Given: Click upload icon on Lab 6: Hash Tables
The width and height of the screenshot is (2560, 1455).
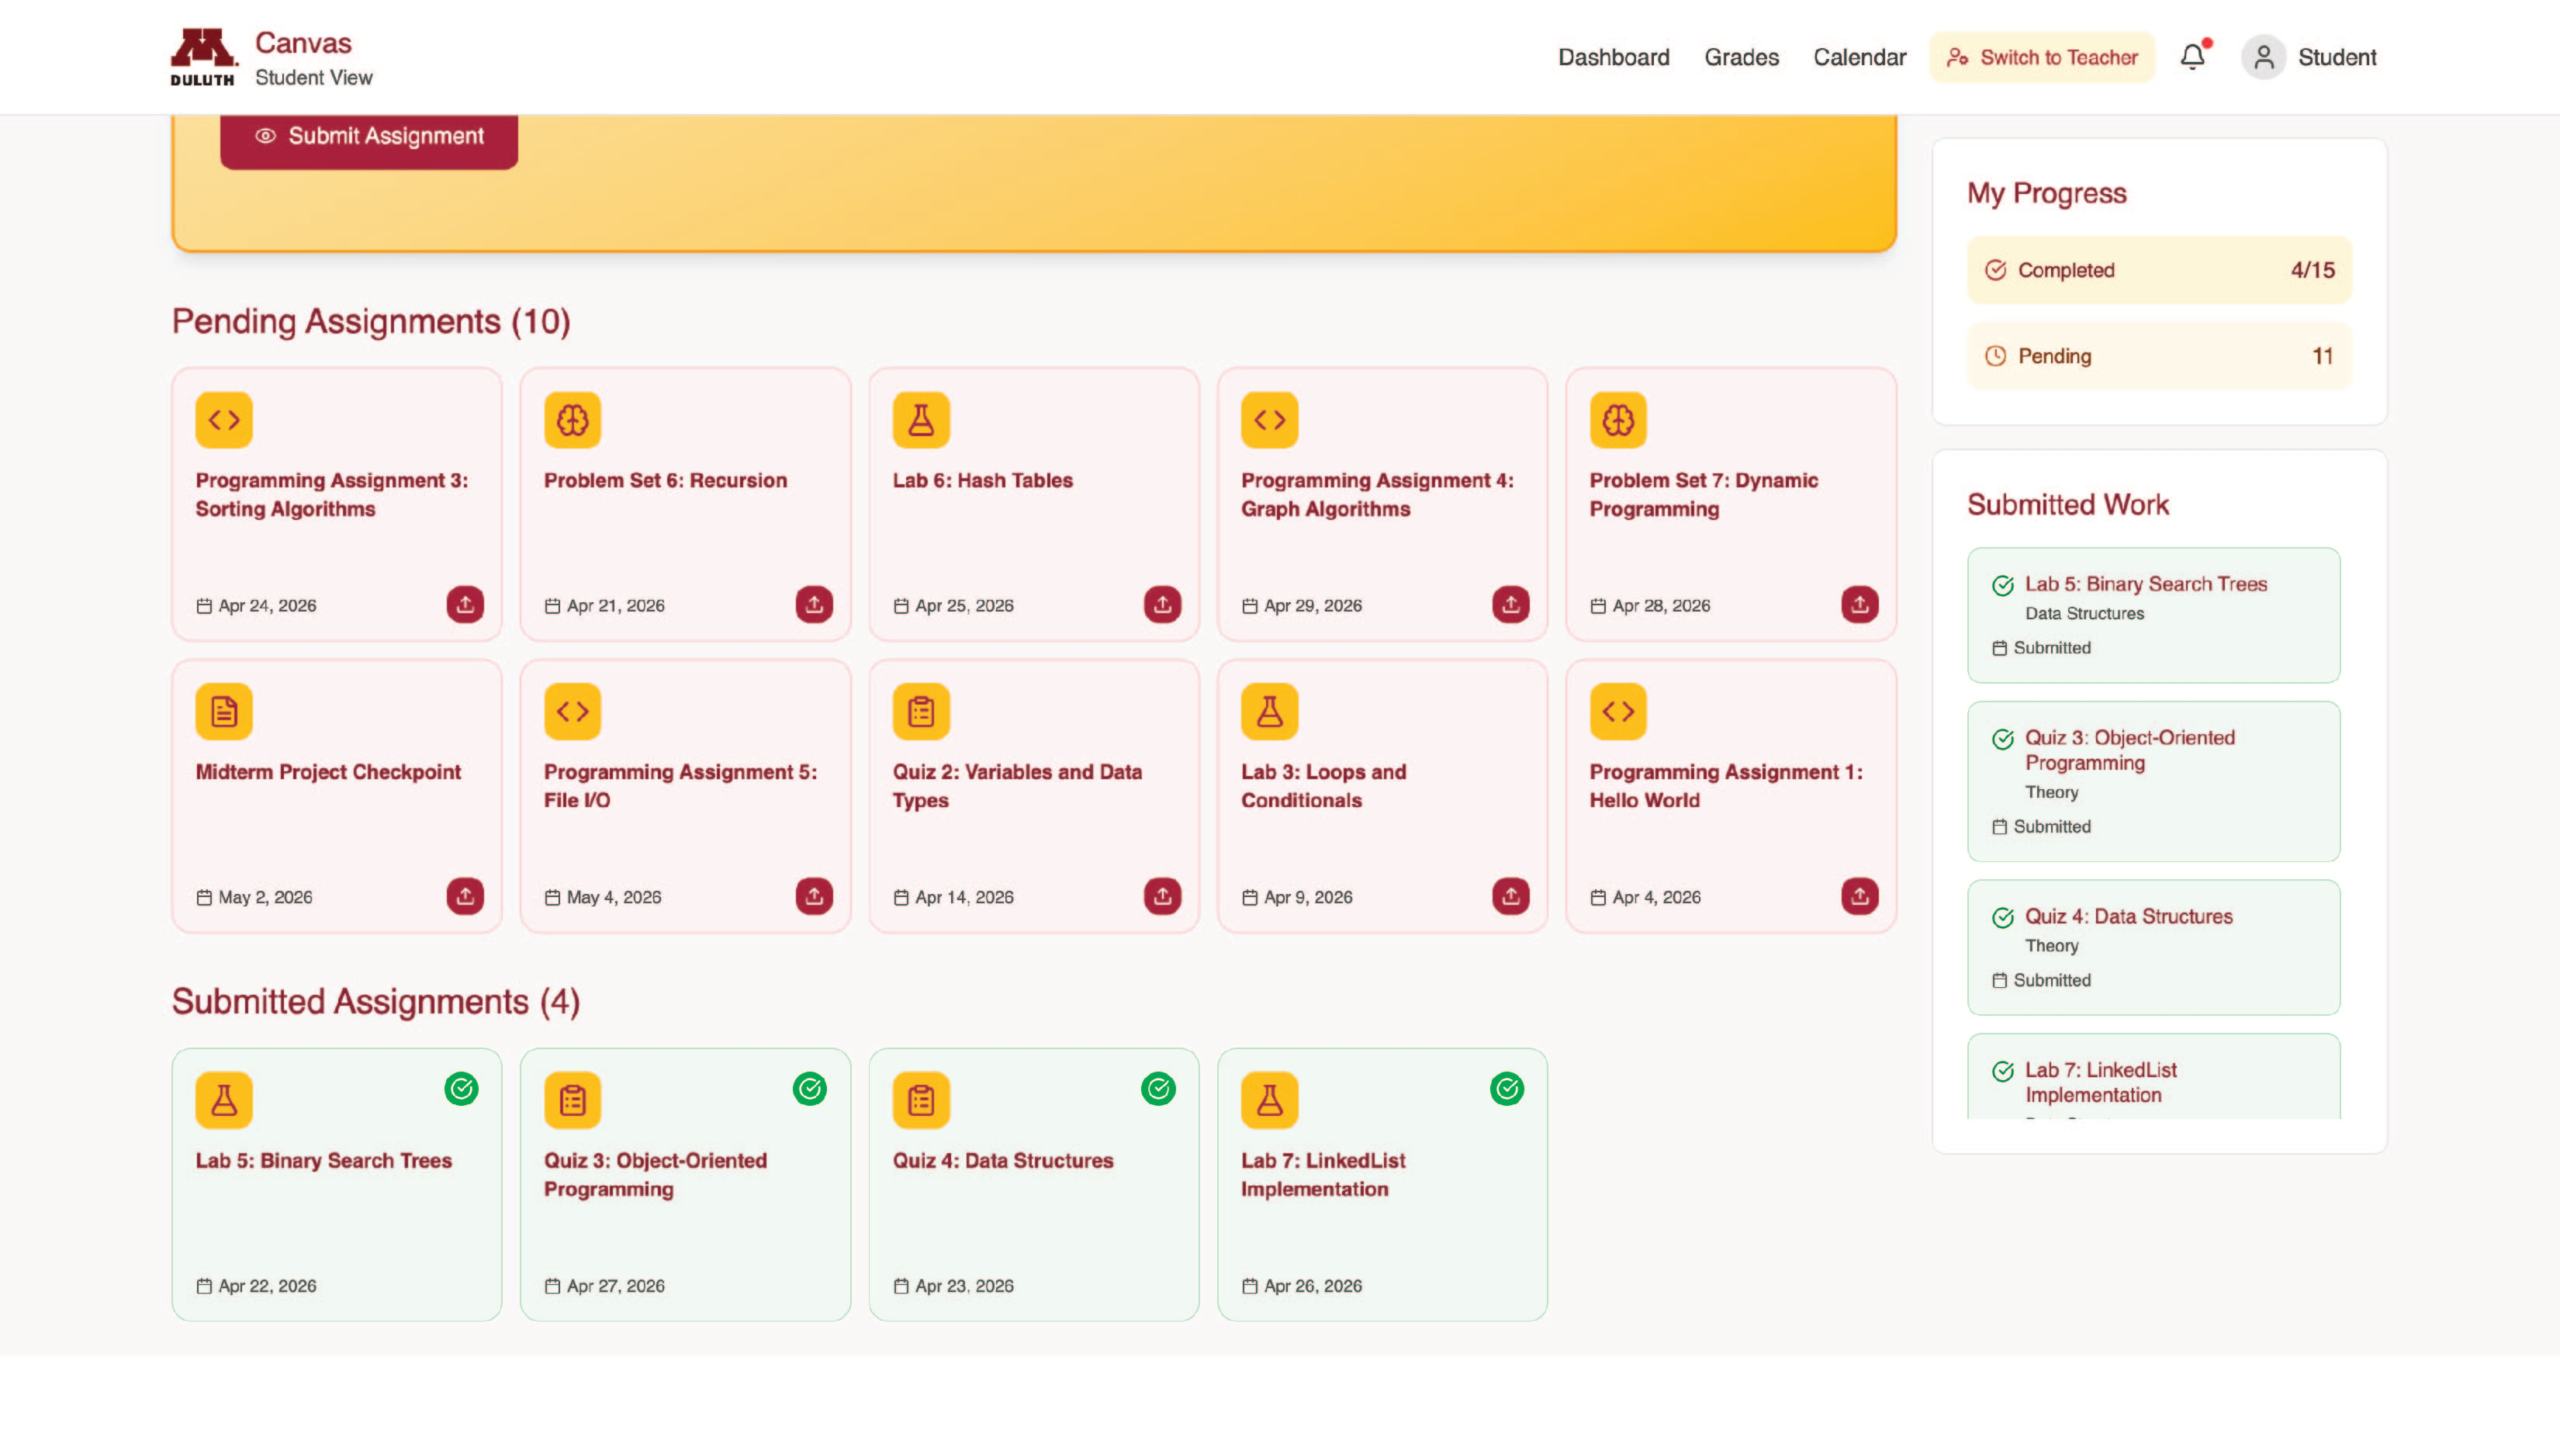Looking at the screenshot, I should [x=1162, y=604].
